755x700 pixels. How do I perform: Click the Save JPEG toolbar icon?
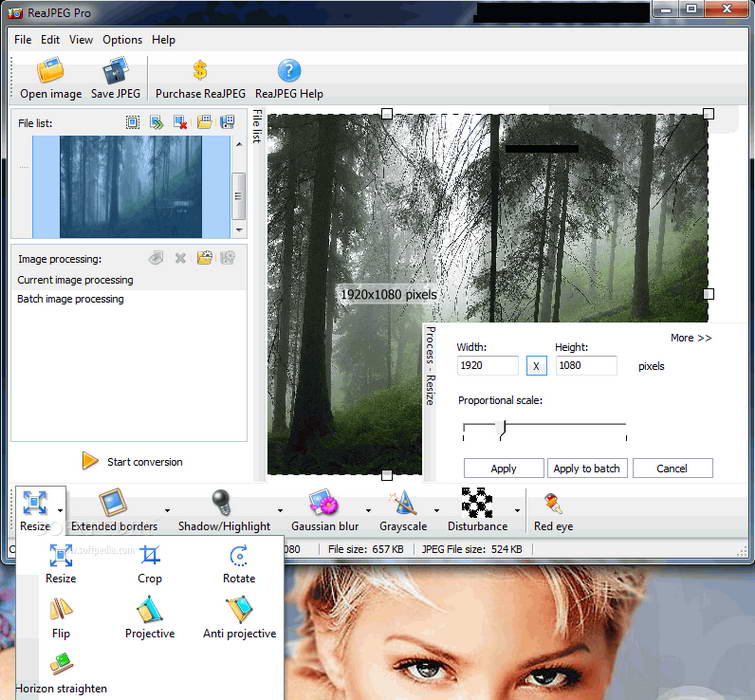click(x=116, y=71)
